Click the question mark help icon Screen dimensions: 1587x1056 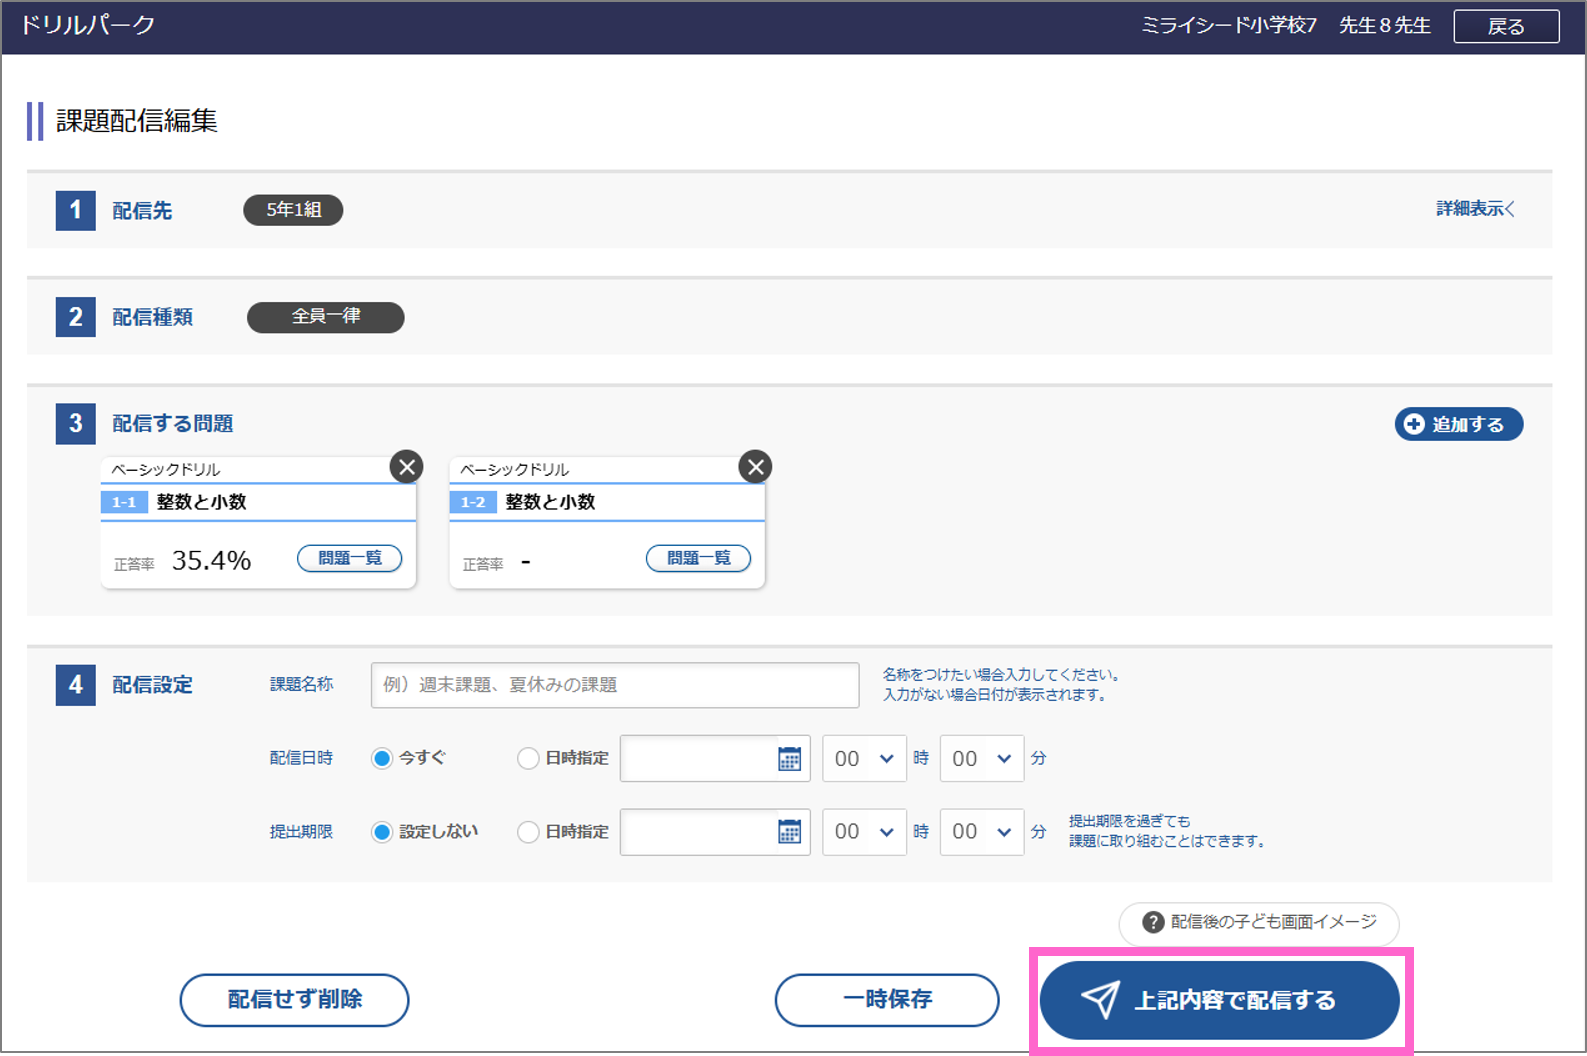(1153, 922)
